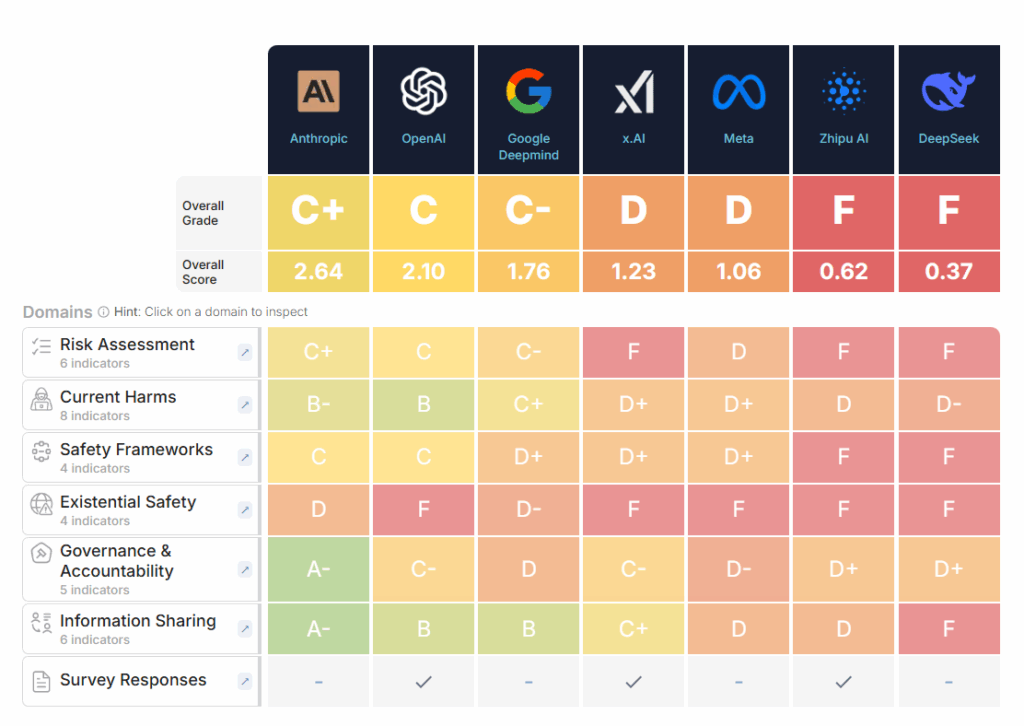
Task: Click the OpenAI logo icon
Action: pyautogui.click(x=424, y=92)
